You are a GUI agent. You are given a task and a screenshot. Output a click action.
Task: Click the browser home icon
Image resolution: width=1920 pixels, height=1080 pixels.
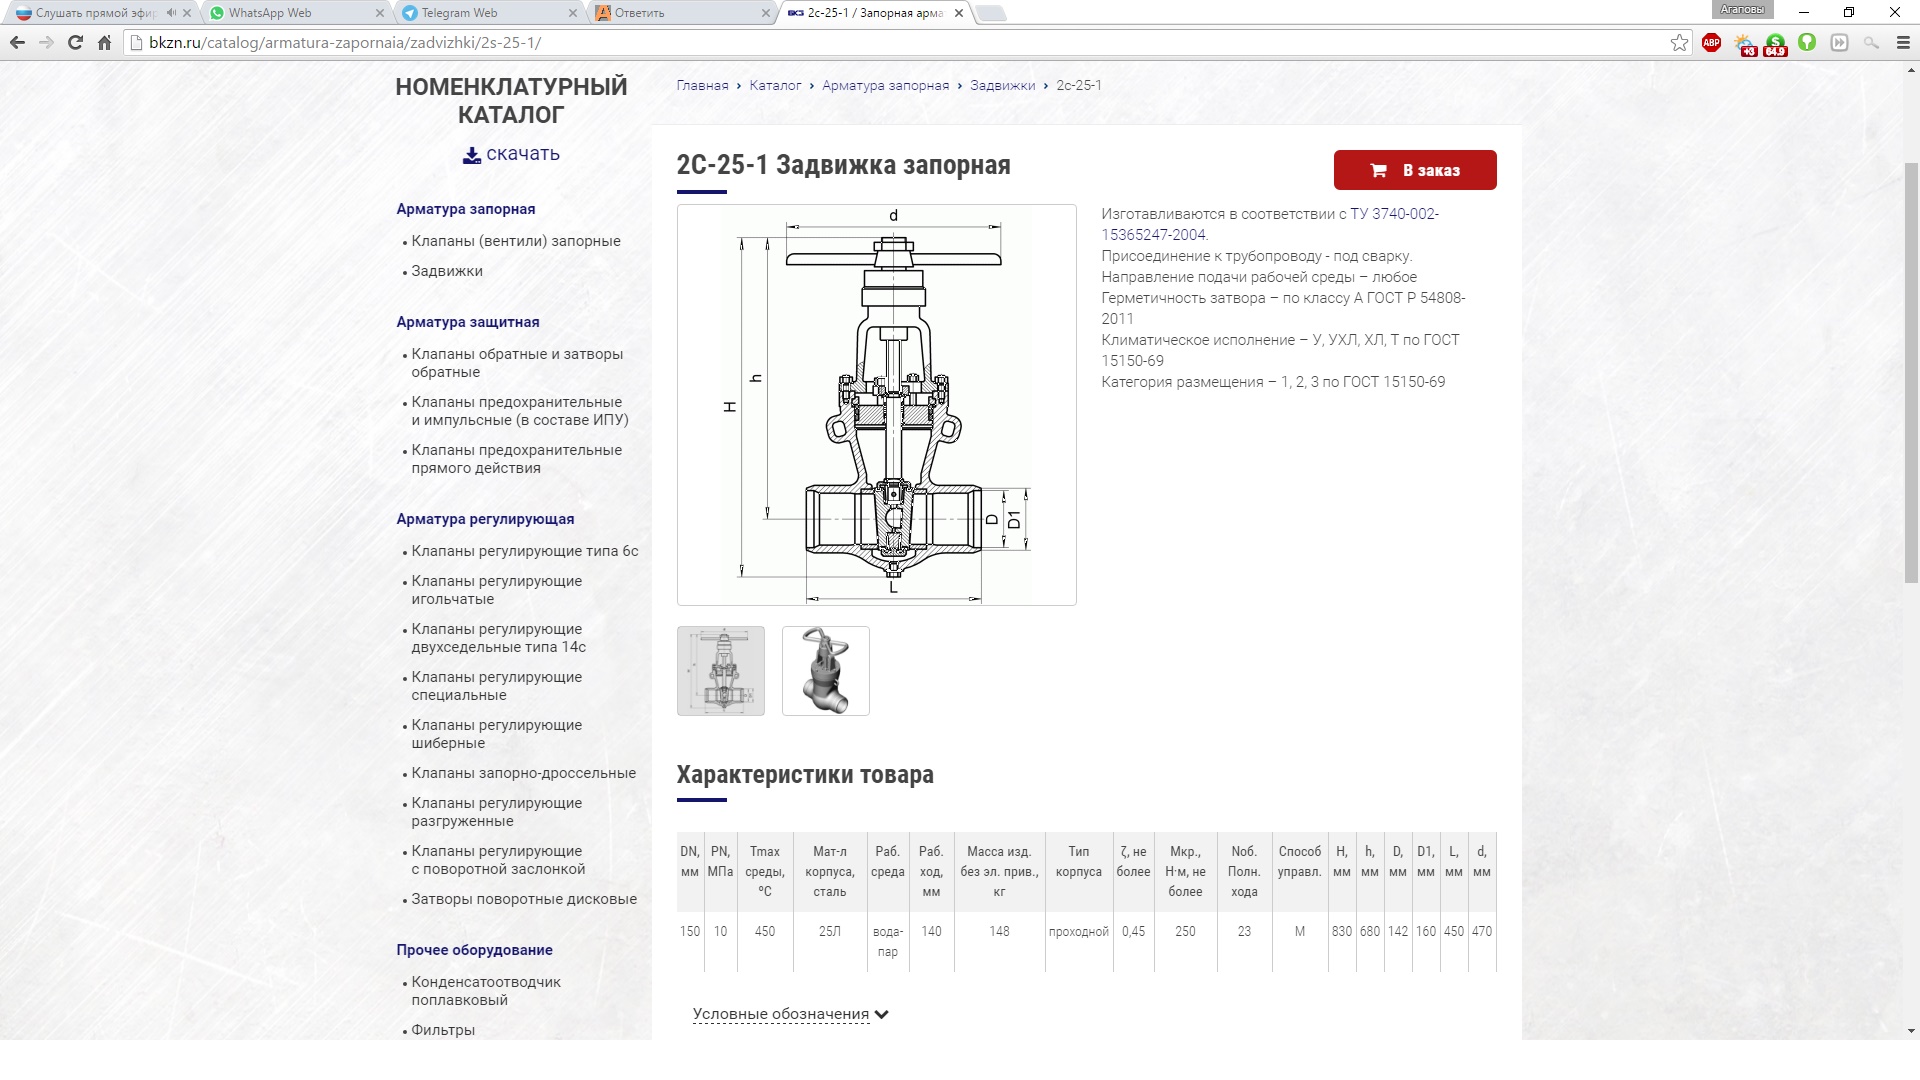[104, 43]
